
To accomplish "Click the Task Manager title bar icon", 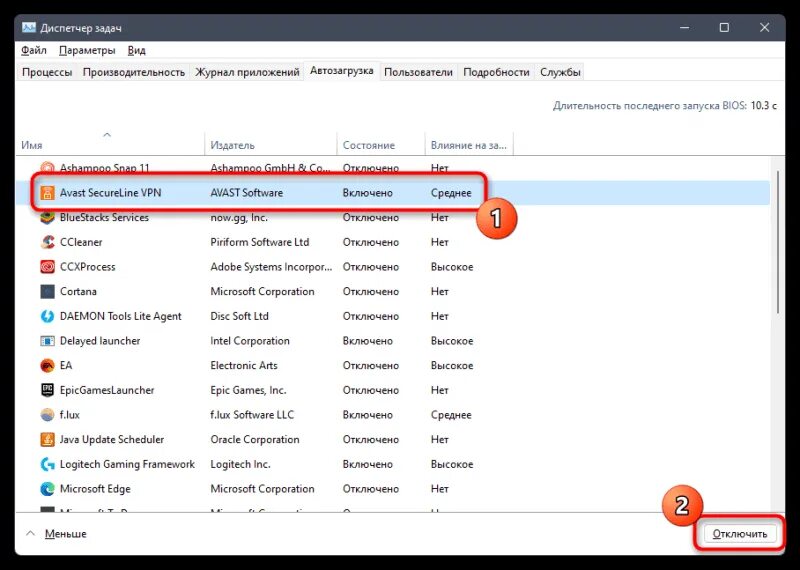I will (29, 28).
